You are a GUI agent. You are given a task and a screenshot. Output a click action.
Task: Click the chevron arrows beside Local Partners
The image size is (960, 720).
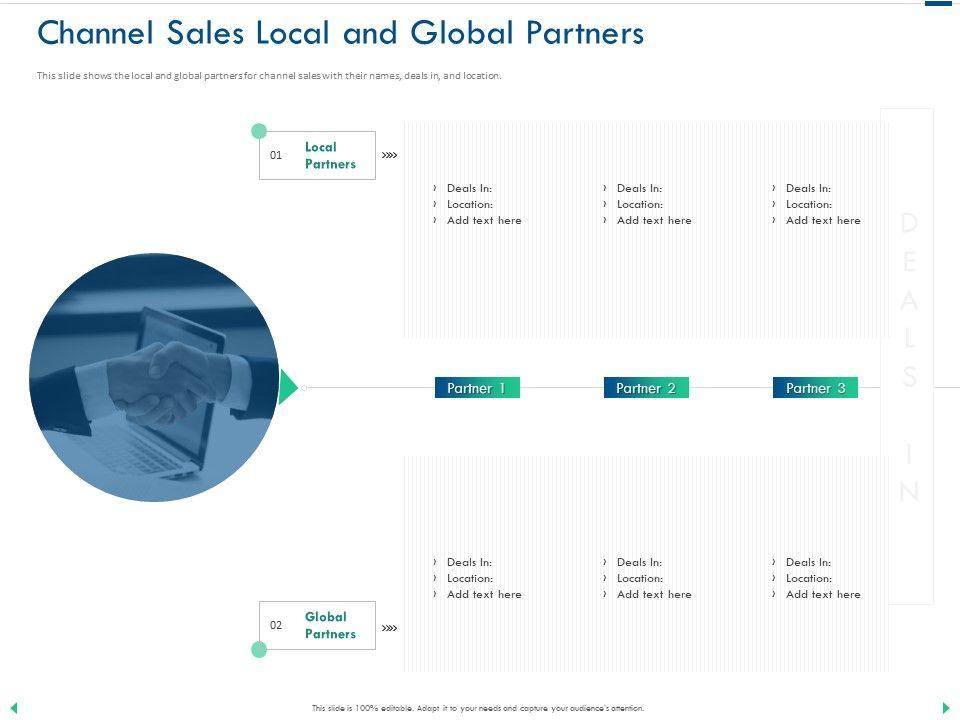click(389, 155)
